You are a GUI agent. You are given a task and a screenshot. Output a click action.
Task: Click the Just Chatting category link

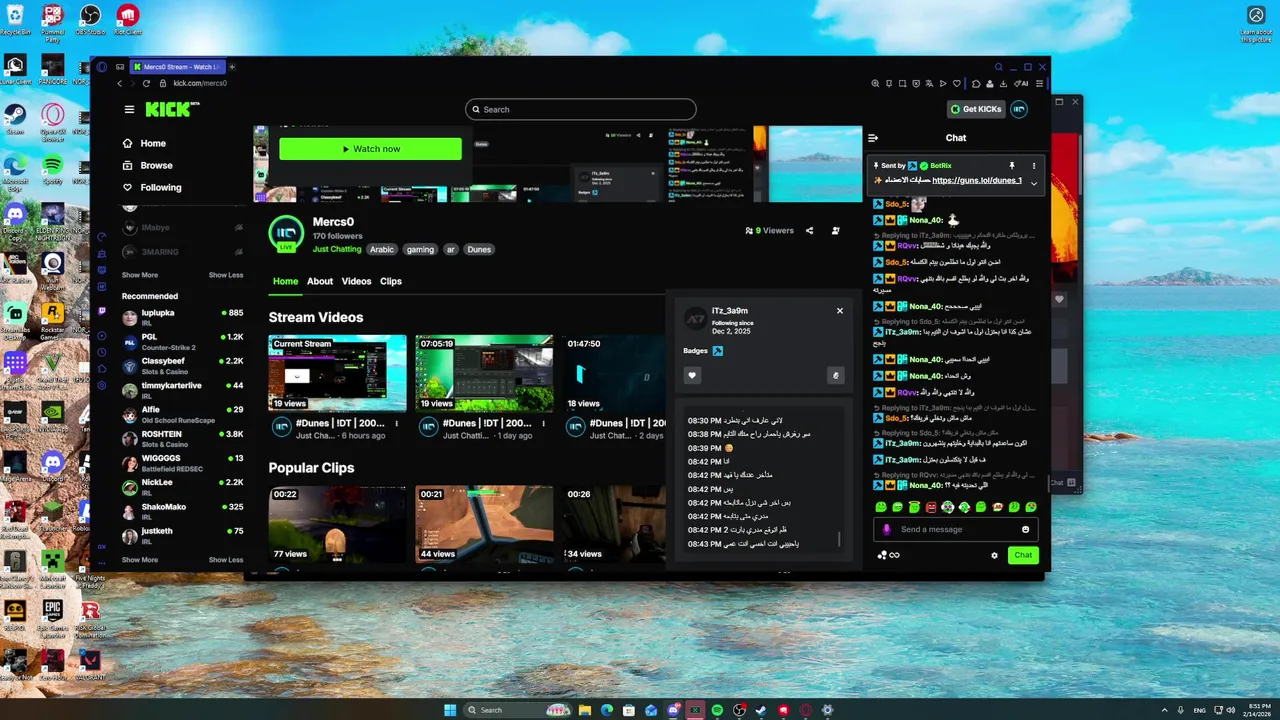click(x=337, y=249)
